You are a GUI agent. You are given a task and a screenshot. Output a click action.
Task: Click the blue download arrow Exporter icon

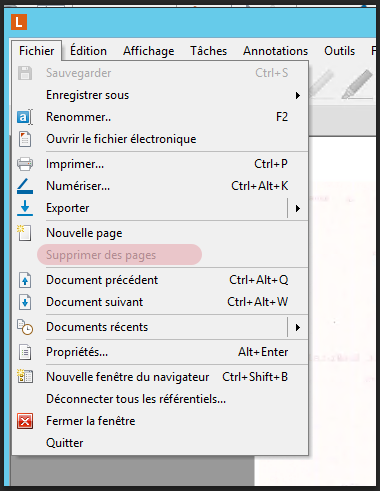(x=25, y=208)
